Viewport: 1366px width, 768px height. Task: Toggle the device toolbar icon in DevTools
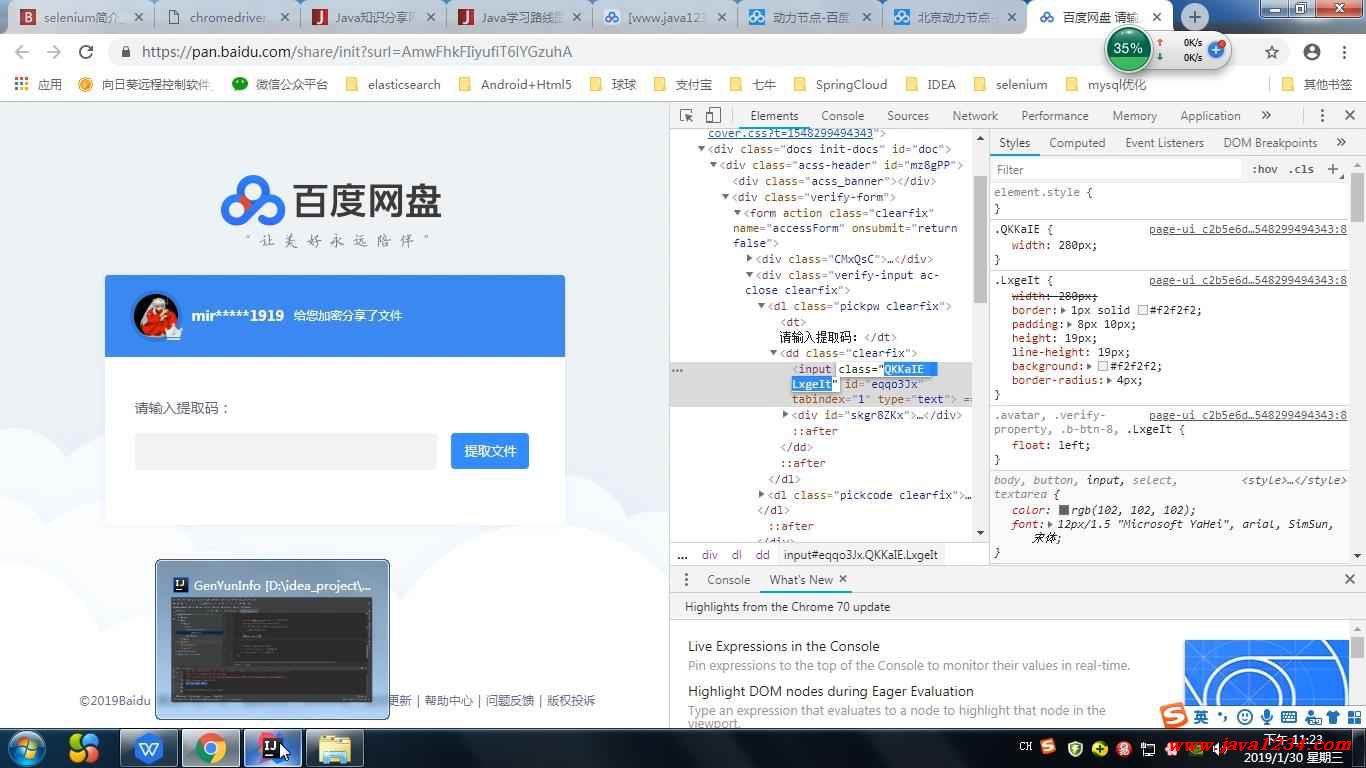[x=713, y=116]
